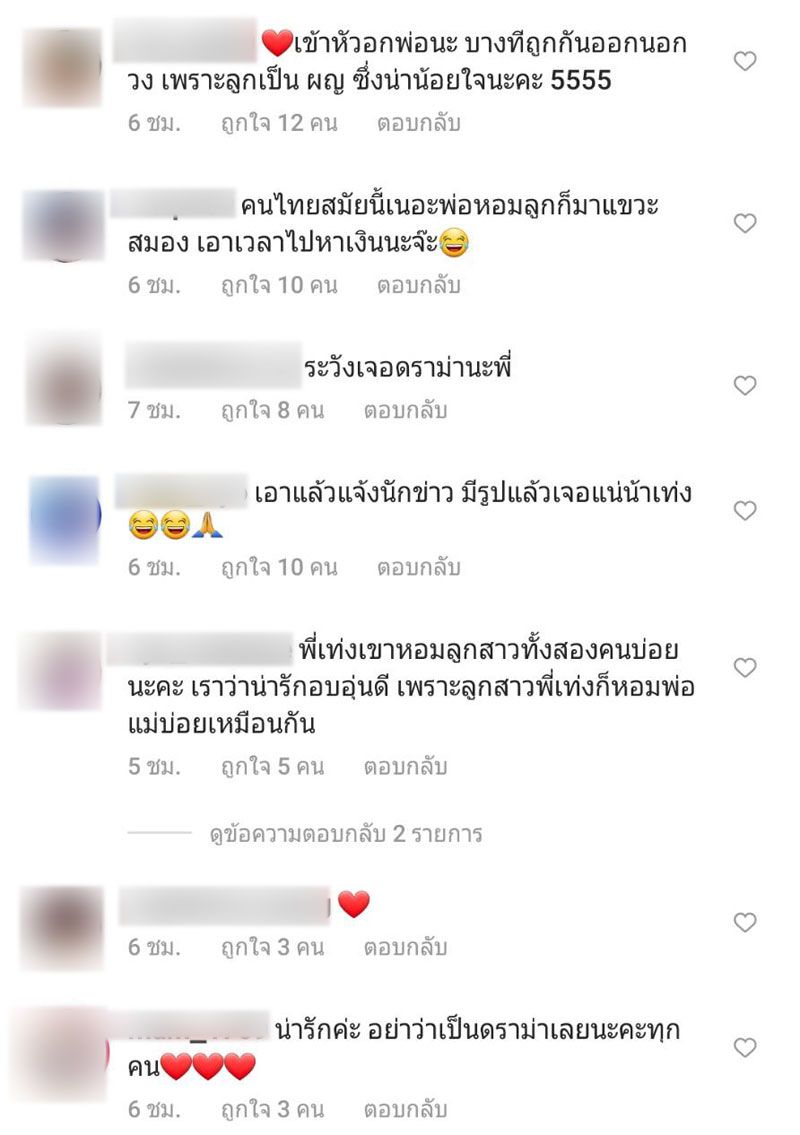Tap heart on comment about คนไทยสมัยนี้
The width and height of the screenshot is (800, 1135).
745,223
